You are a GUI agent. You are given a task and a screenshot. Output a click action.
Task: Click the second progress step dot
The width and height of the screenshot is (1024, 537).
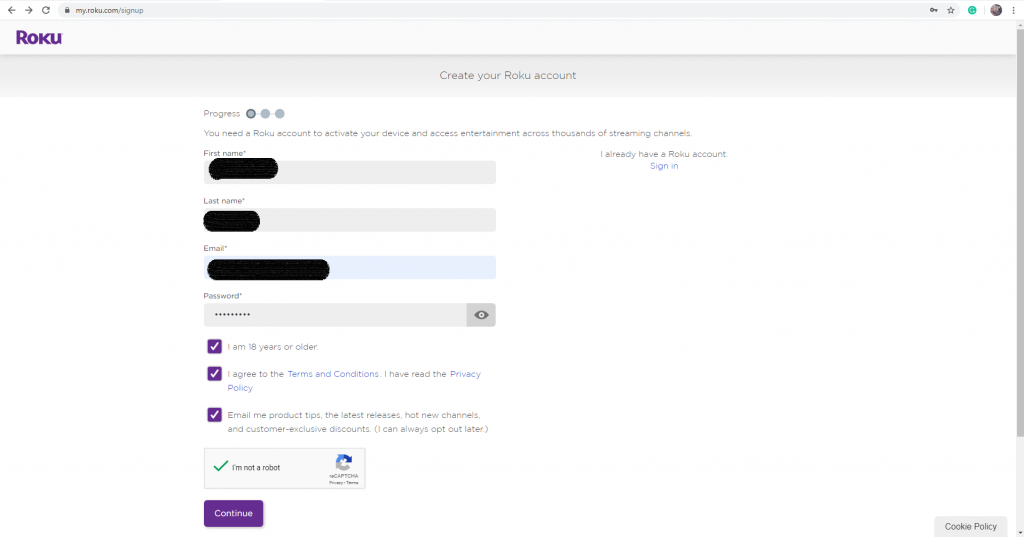(x=265, y=114)
